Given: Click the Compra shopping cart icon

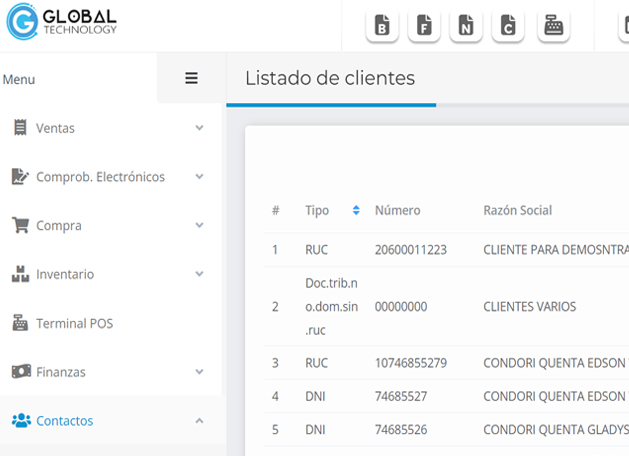Looking at the screenshot, I should coord(20,225).
